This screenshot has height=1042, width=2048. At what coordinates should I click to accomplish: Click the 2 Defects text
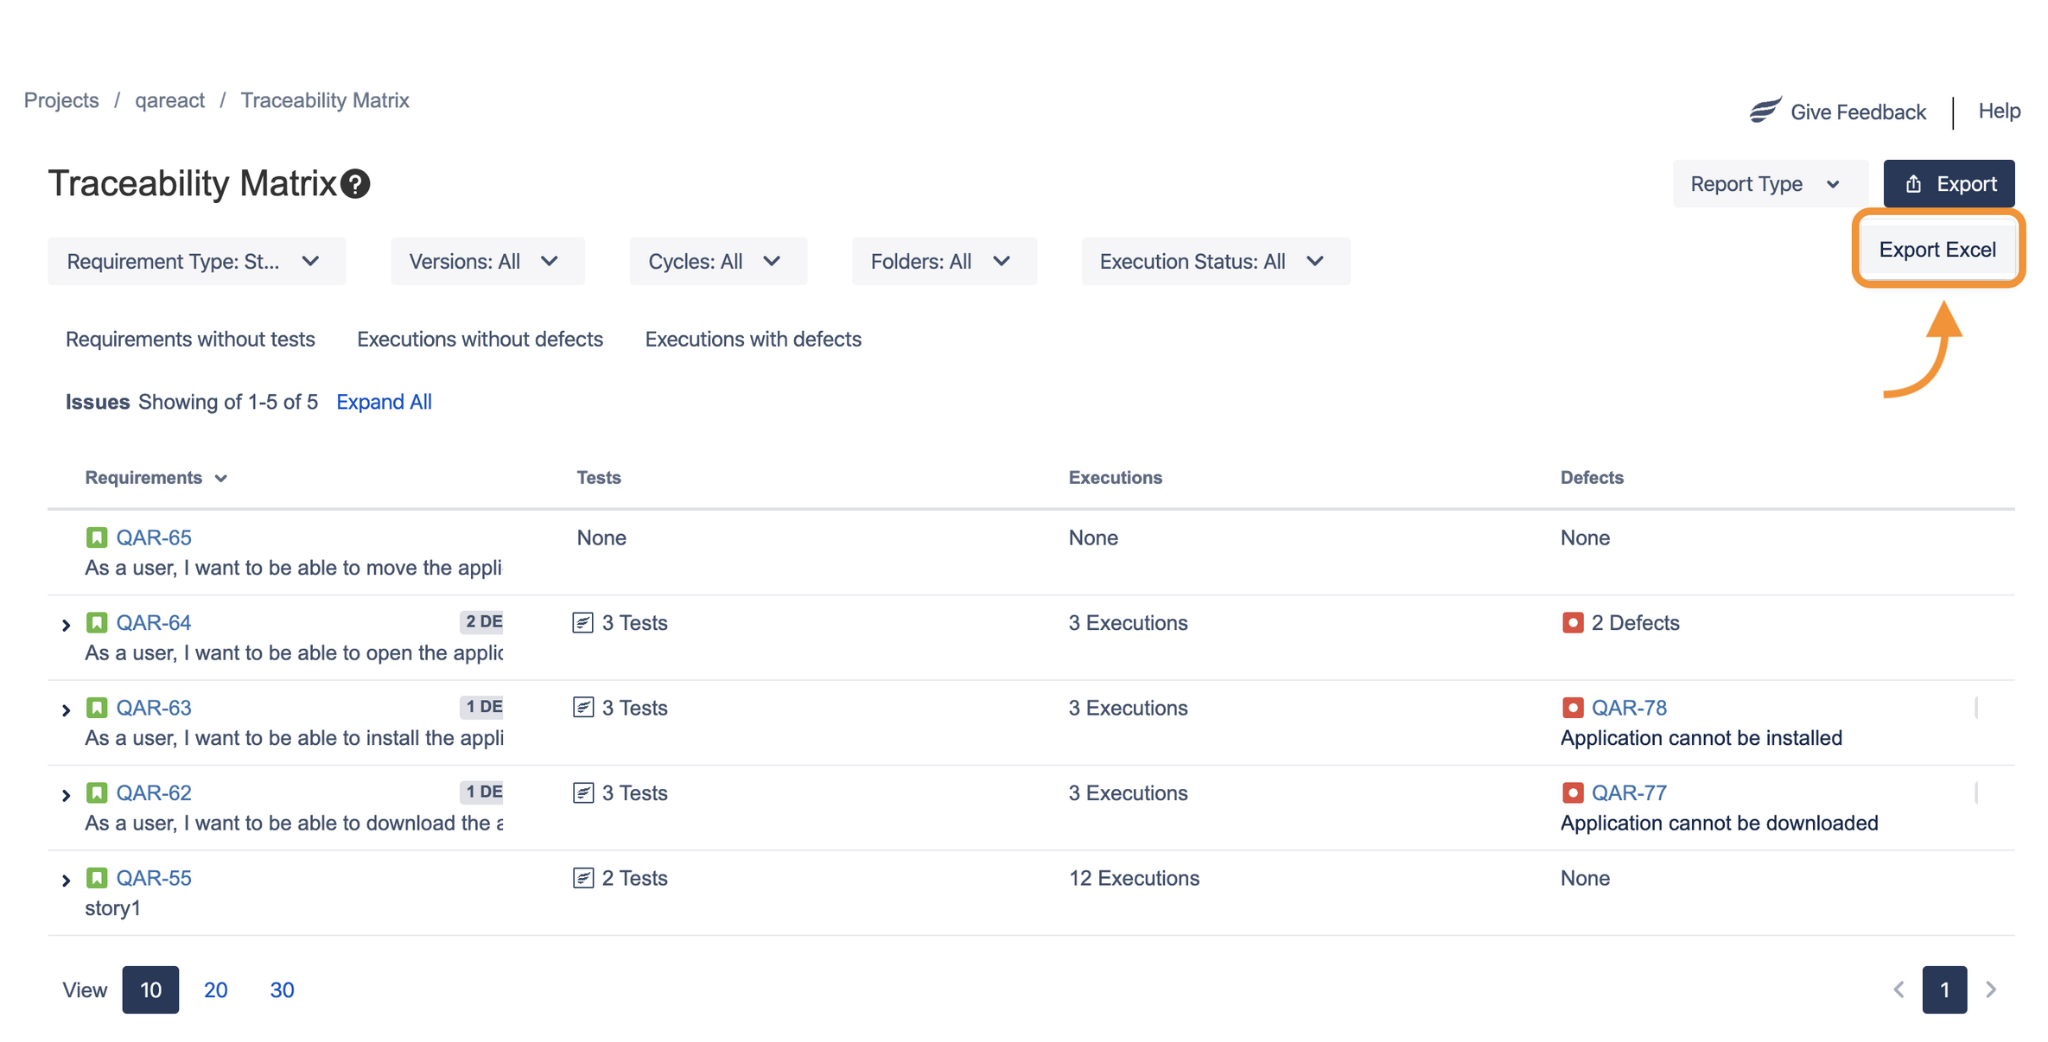pos(1635,623)
